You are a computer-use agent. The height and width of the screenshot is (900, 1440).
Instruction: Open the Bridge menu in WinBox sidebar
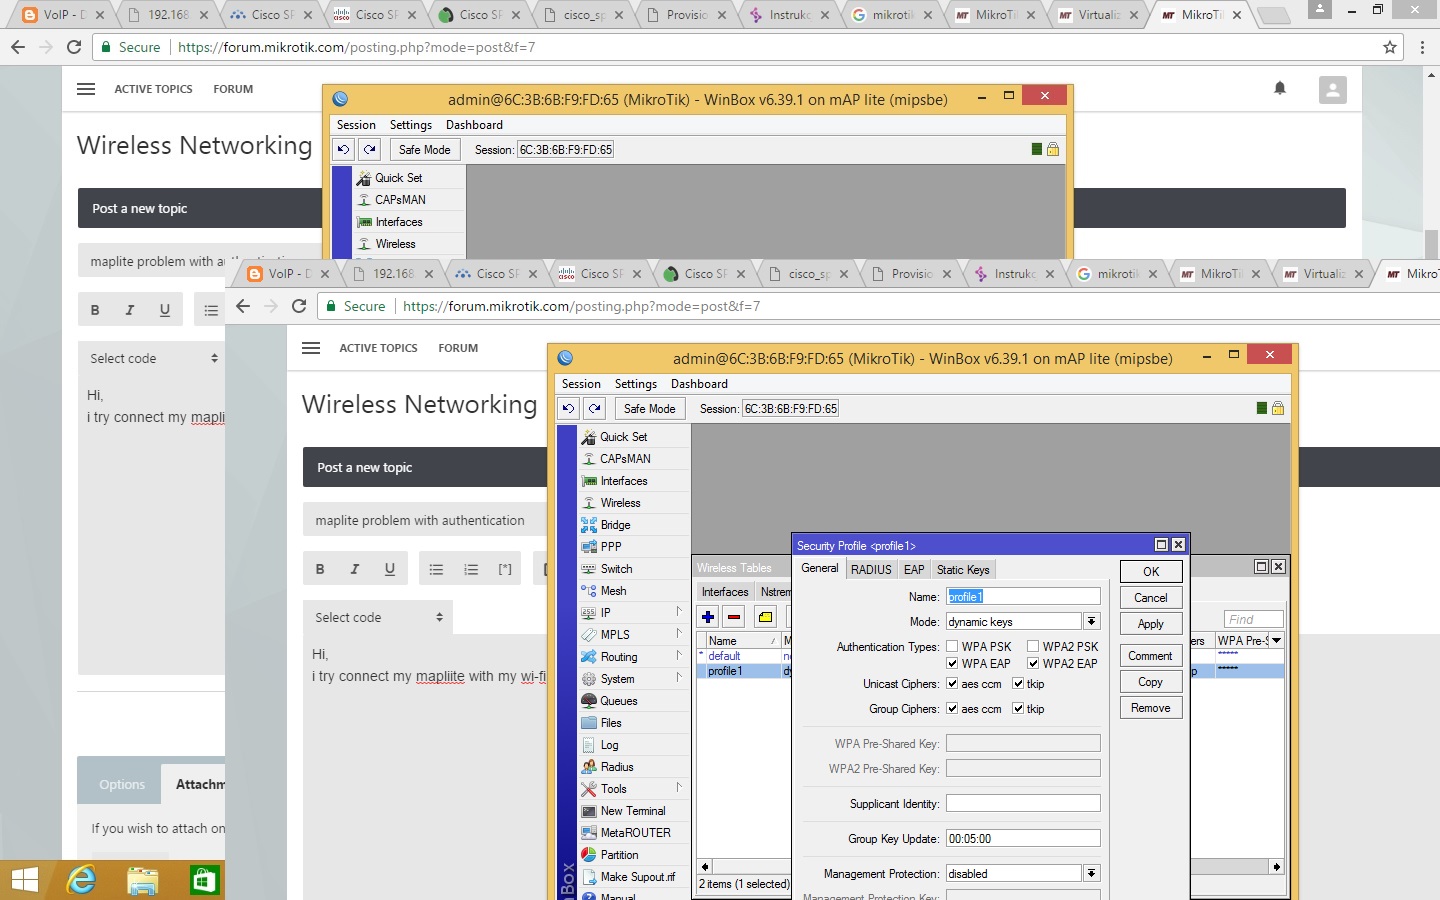[x=615, y=525]
